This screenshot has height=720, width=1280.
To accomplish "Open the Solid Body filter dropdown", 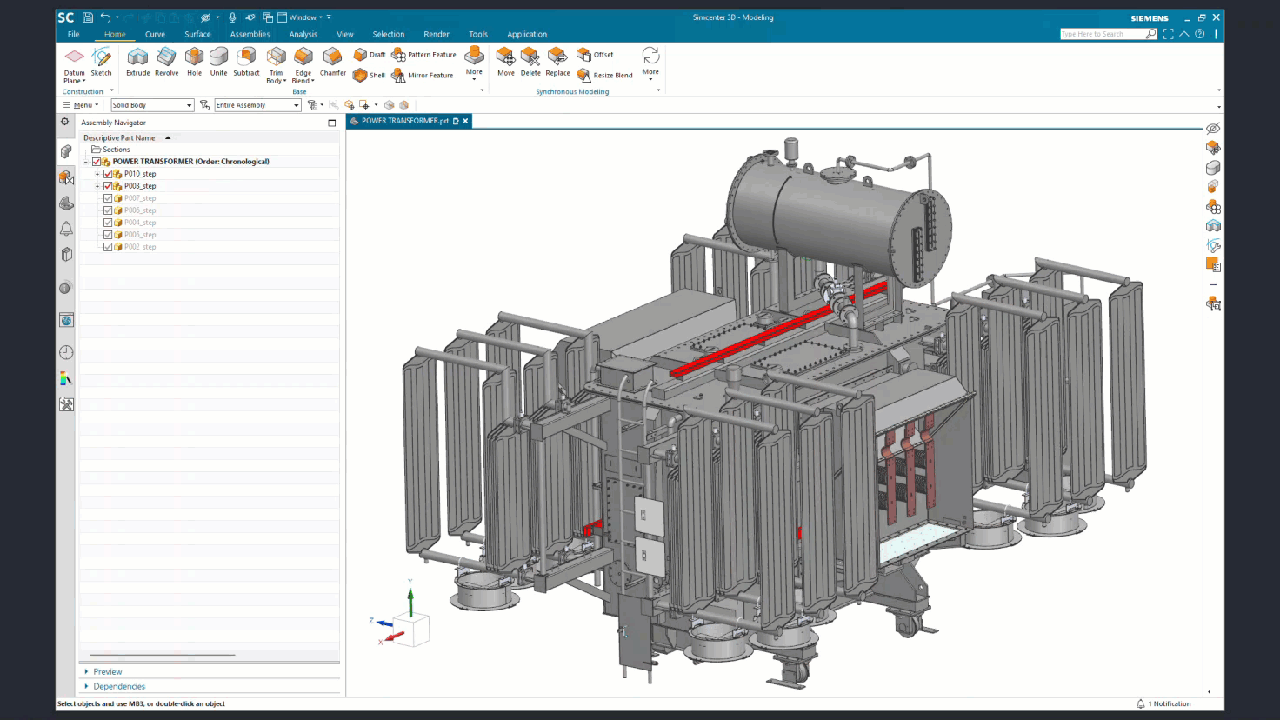I will [x=152, y=105].
